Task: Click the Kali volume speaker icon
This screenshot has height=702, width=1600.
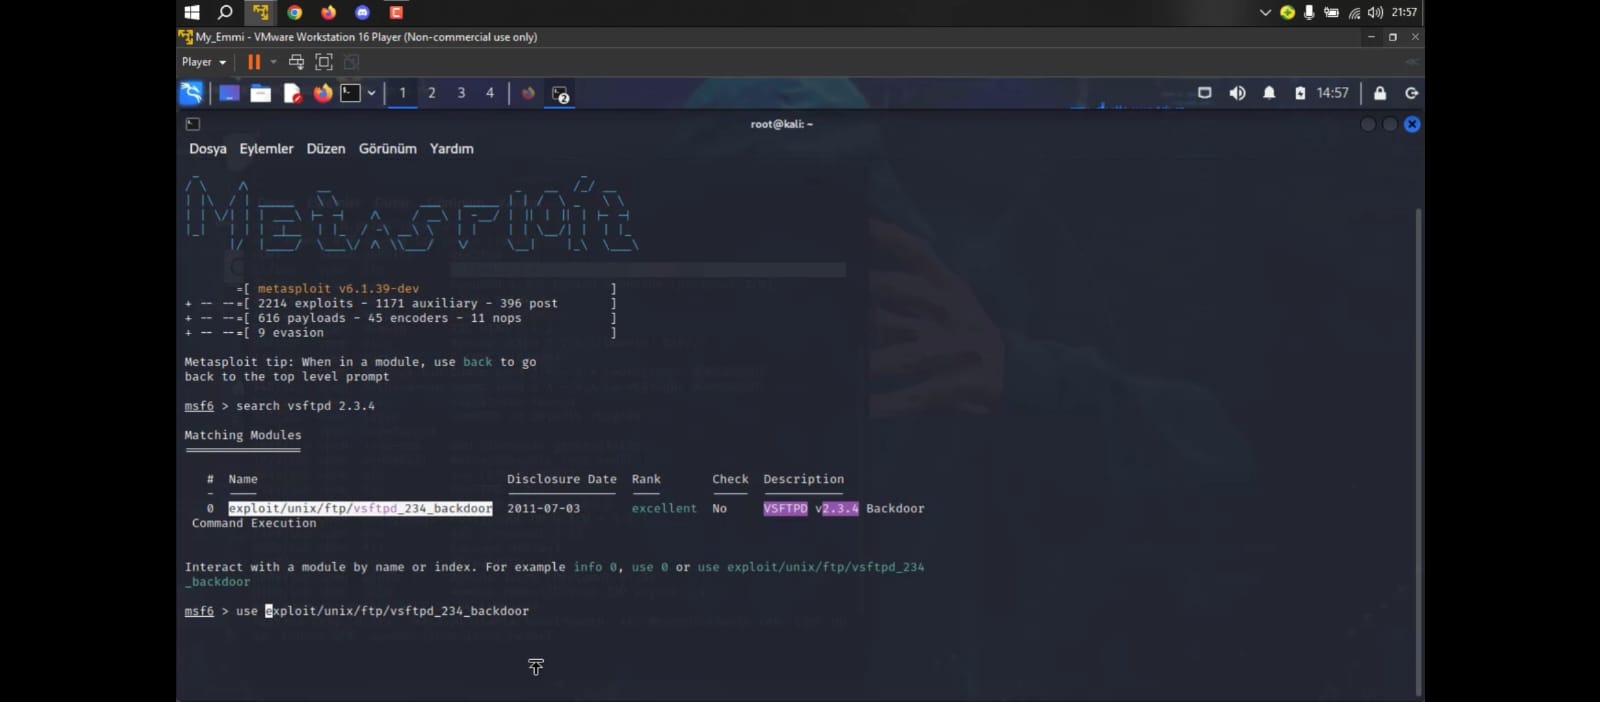Action: (1237, 93)
